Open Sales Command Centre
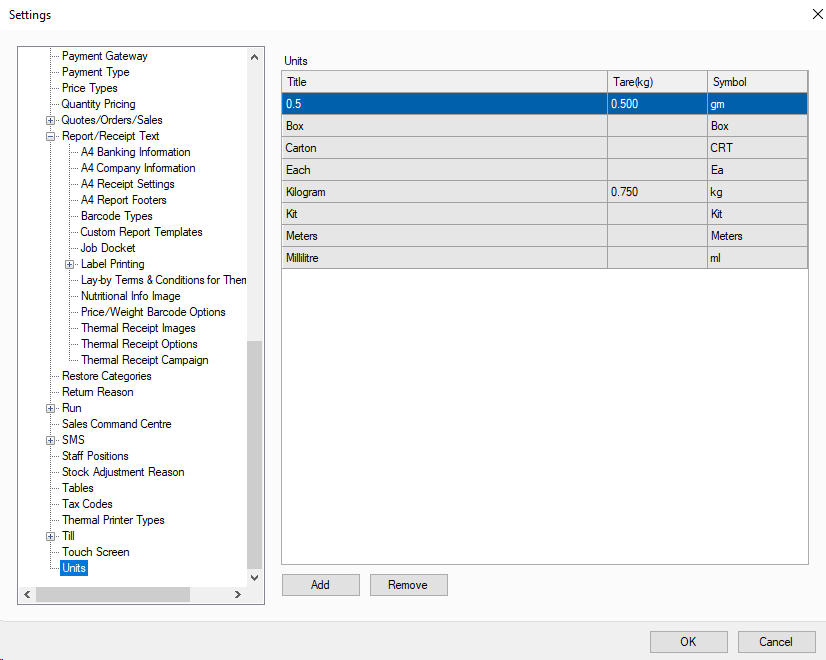This screenshot has height=660, width=826. [x=116, y=424]
